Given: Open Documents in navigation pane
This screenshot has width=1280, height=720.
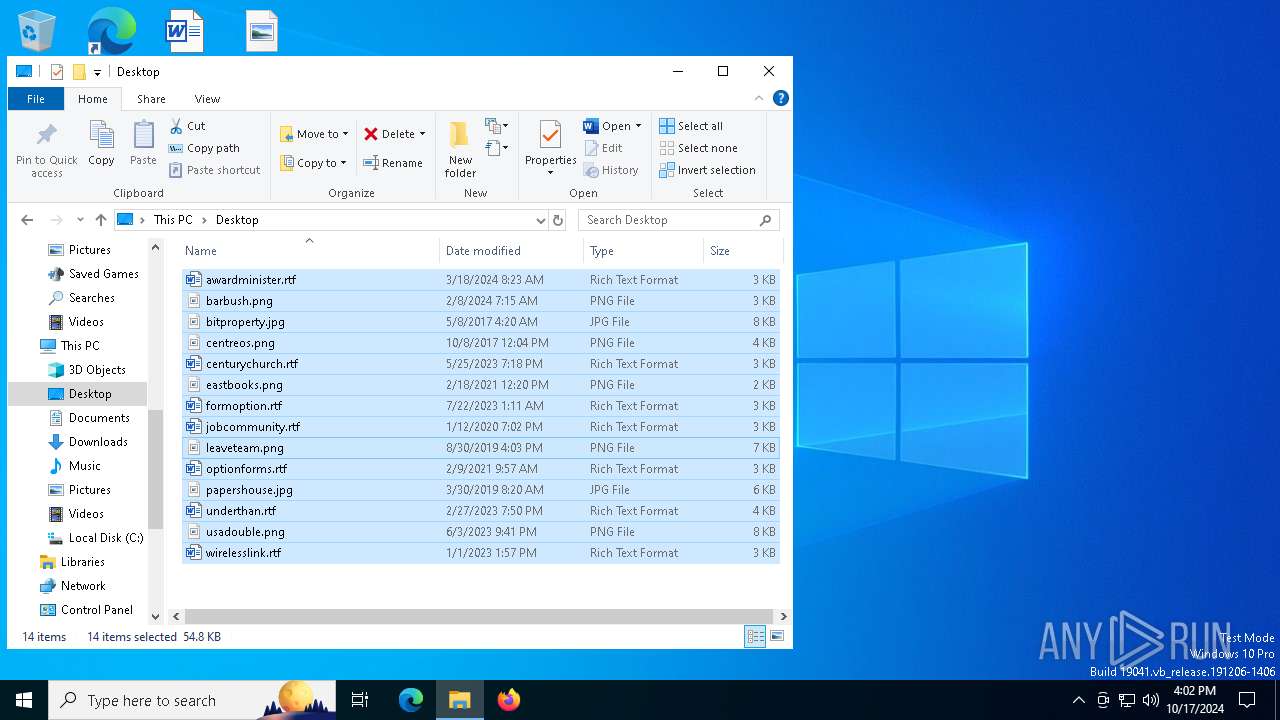Looking at the screenshot, I should (88, 418).
